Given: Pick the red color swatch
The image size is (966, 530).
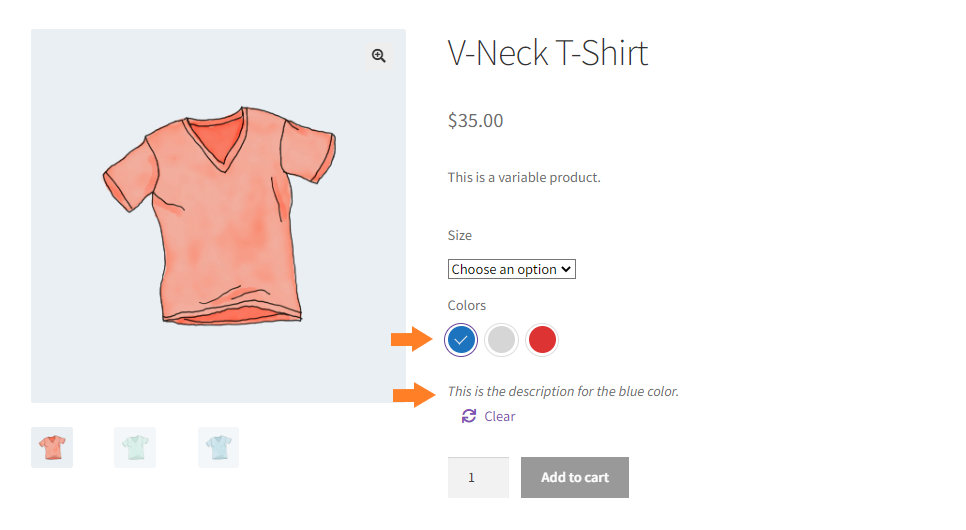Looking at the screenshot, I should coord(541,340).
